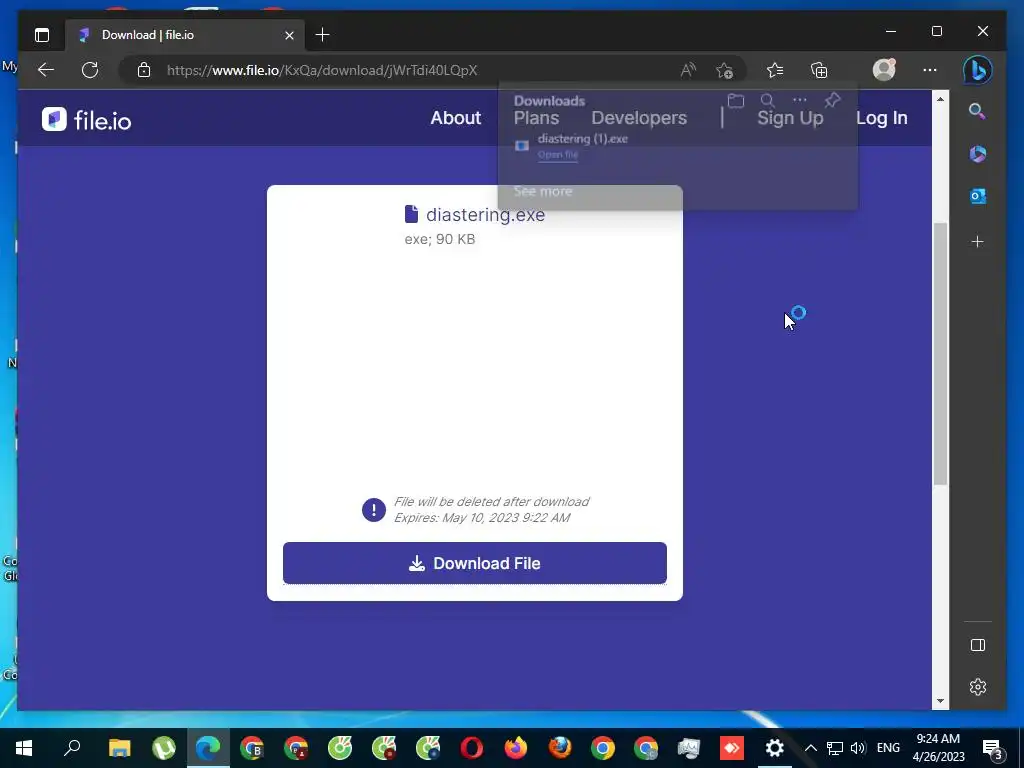
Task: Open the red AnyDesk taskbar icon
Action: click(731, 748)
